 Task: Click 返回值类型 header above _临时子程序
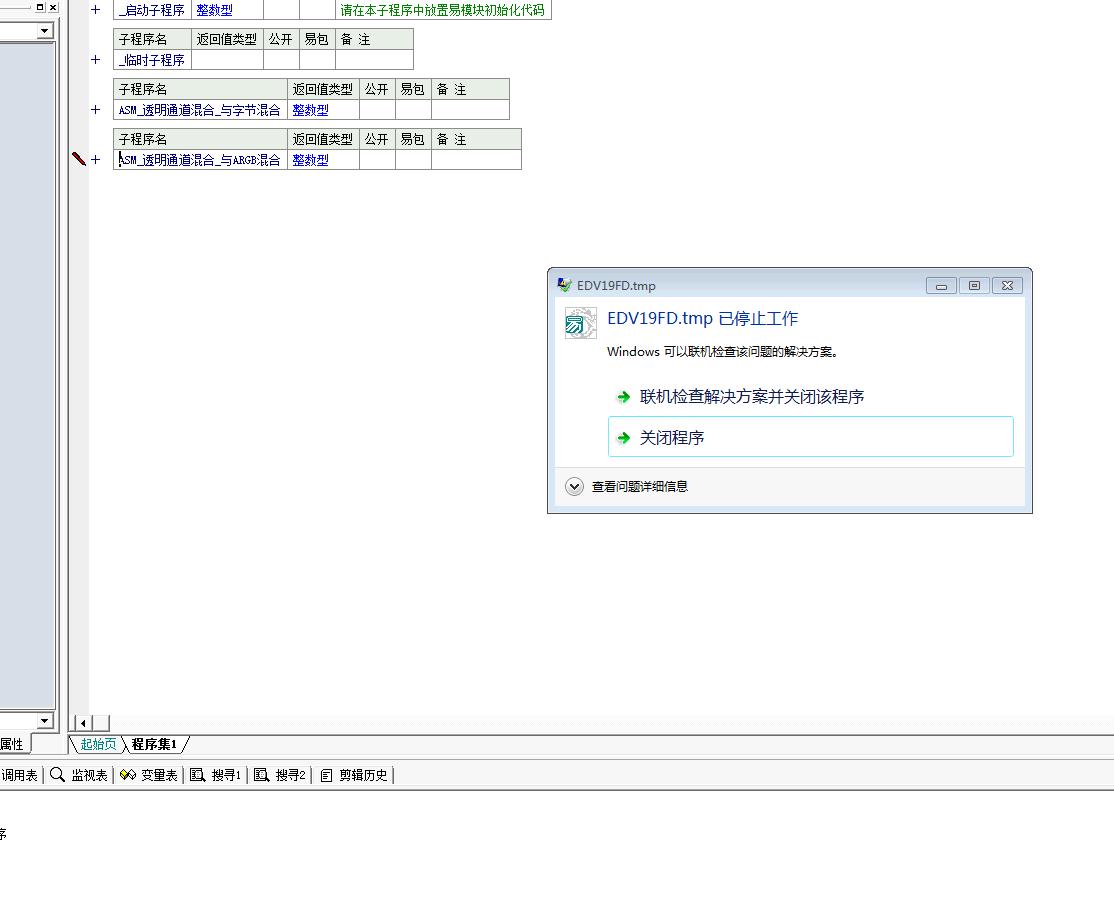(x=227, y=39)
